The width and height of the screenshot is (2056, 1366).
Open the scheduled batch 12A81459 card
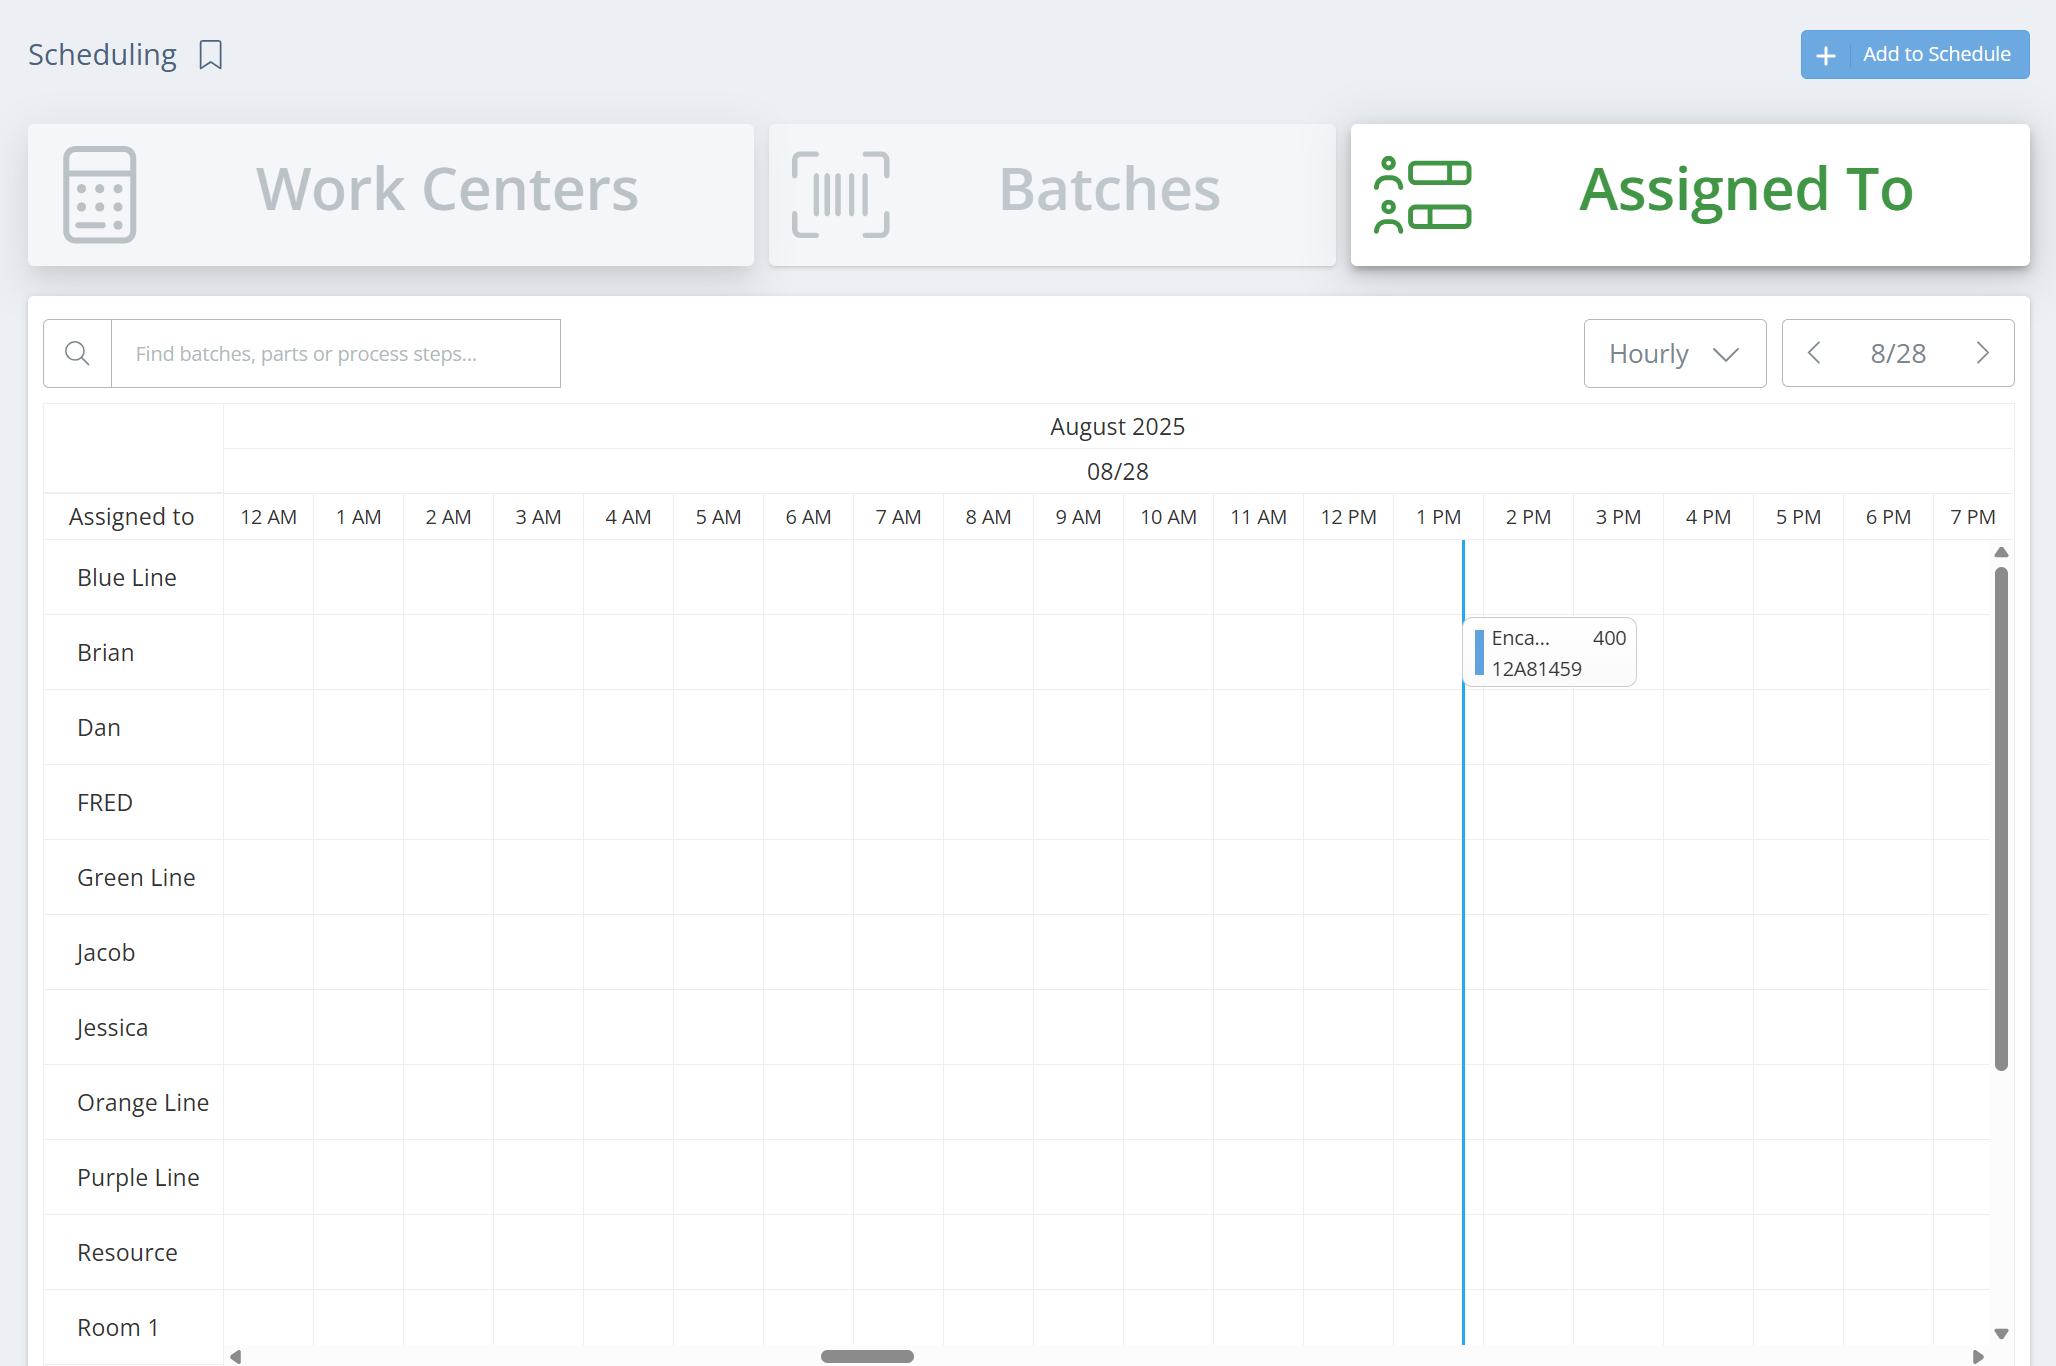pos(1550,653)
